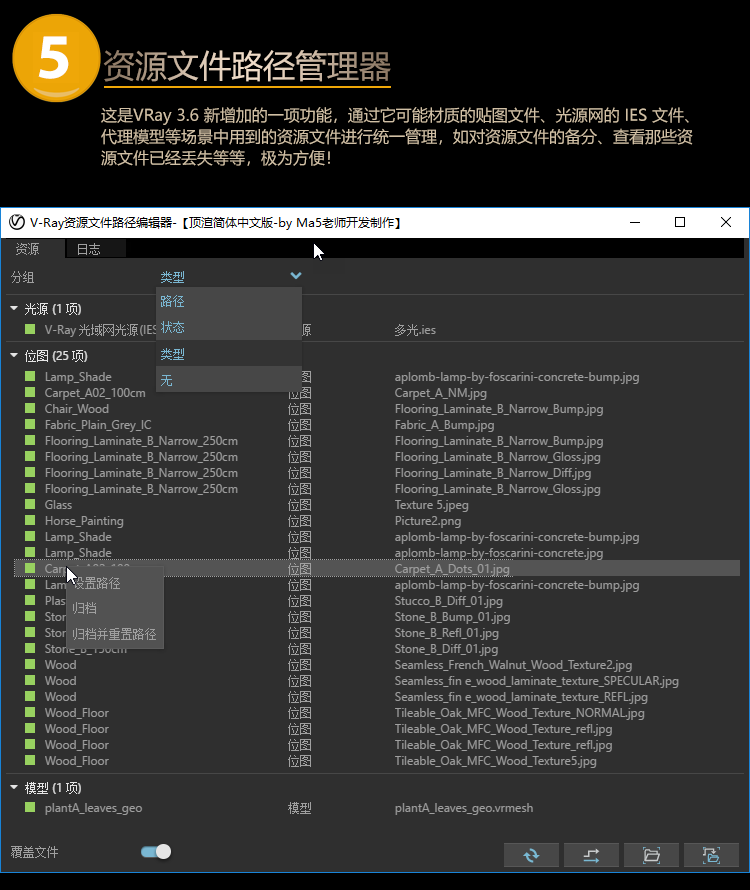The width and height of the screenshot is (750, 890).
Task: Click green status square beside V-Ray IES light
Action: [30, 329]
